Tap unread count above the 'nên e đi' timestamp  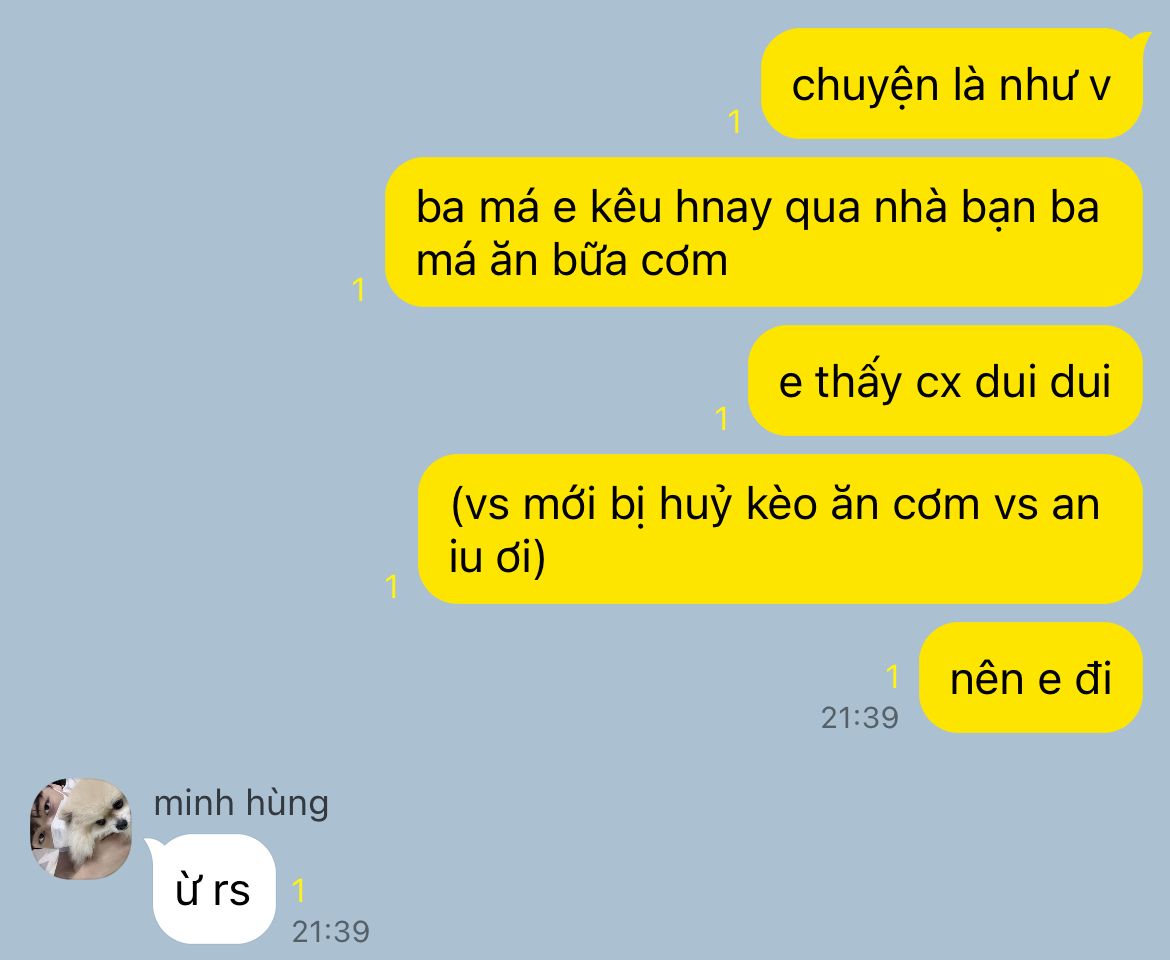(x=892, y=677)
